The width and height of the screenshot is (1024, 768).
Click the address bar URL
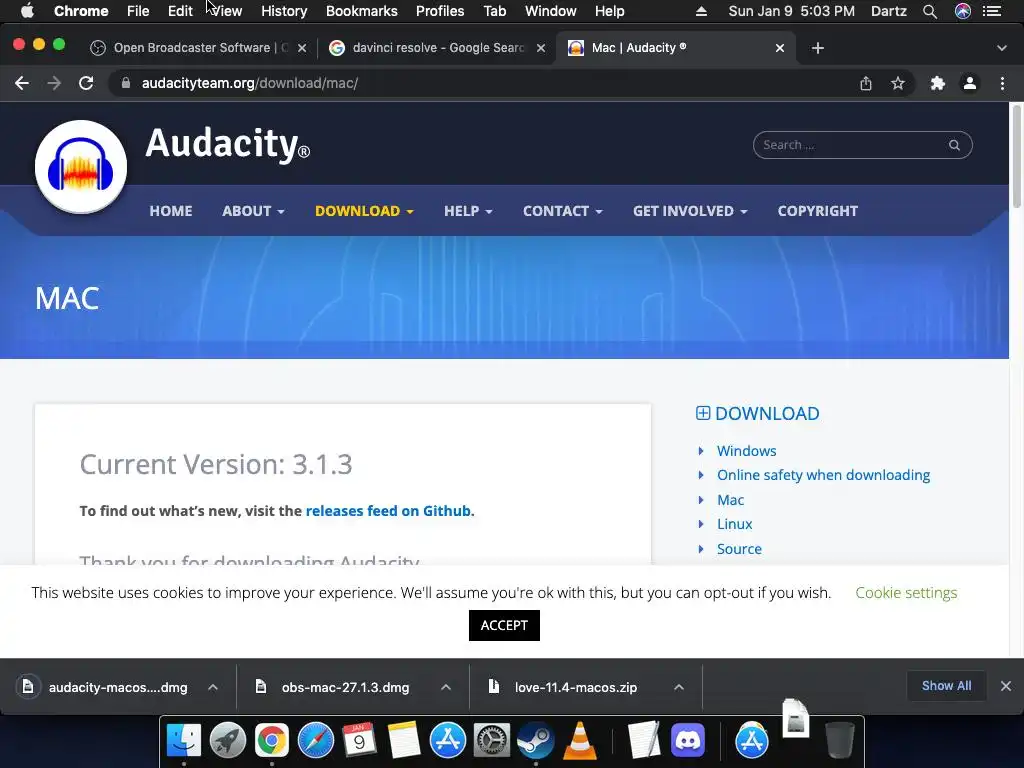pyautogui.click(x=249, y=84)
